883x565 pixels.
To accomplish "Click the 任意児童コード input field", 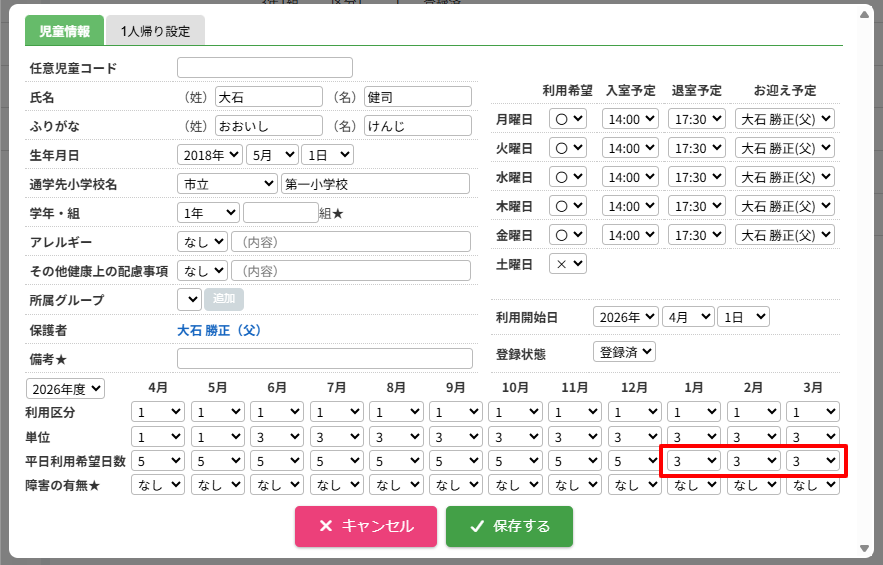I will [x=265, y=68].
